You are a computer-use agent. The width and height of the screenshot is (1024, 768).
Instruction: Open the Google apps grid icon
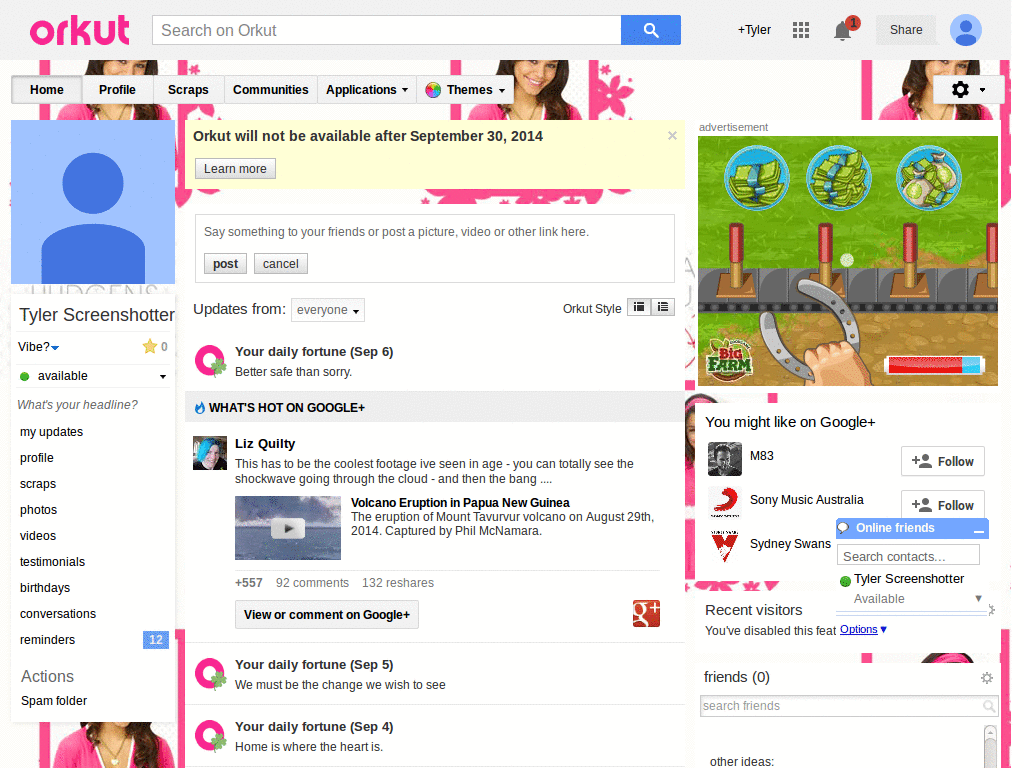coord(801,30)
